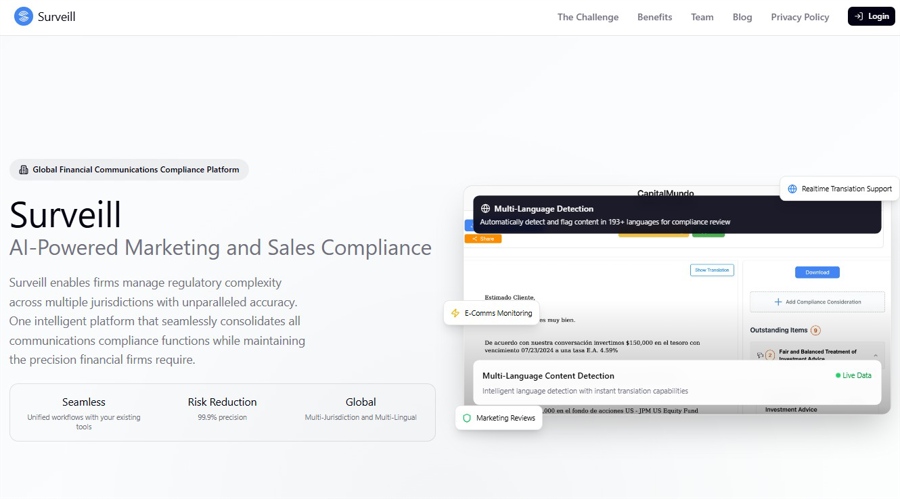Image resolution: width=900 pixels, height=499 pixels.
Task: Click the Outstanding Items count badge
Action: pos(815,330)
